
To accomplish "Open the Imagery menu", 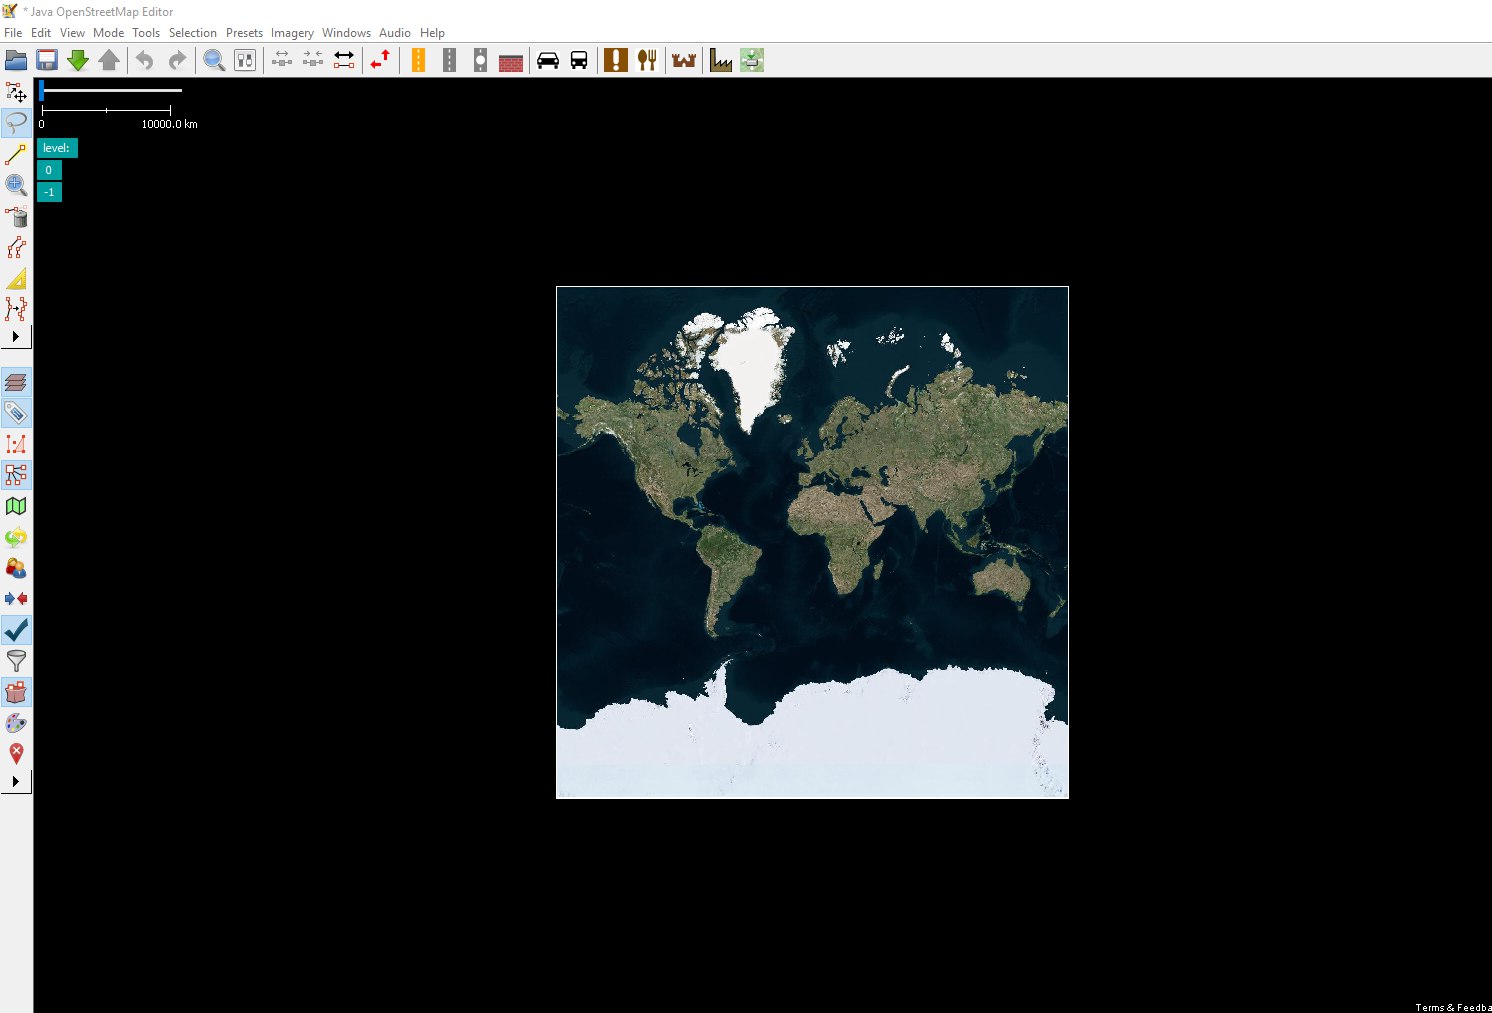I will pyautogui.click(x=292, y=33).
